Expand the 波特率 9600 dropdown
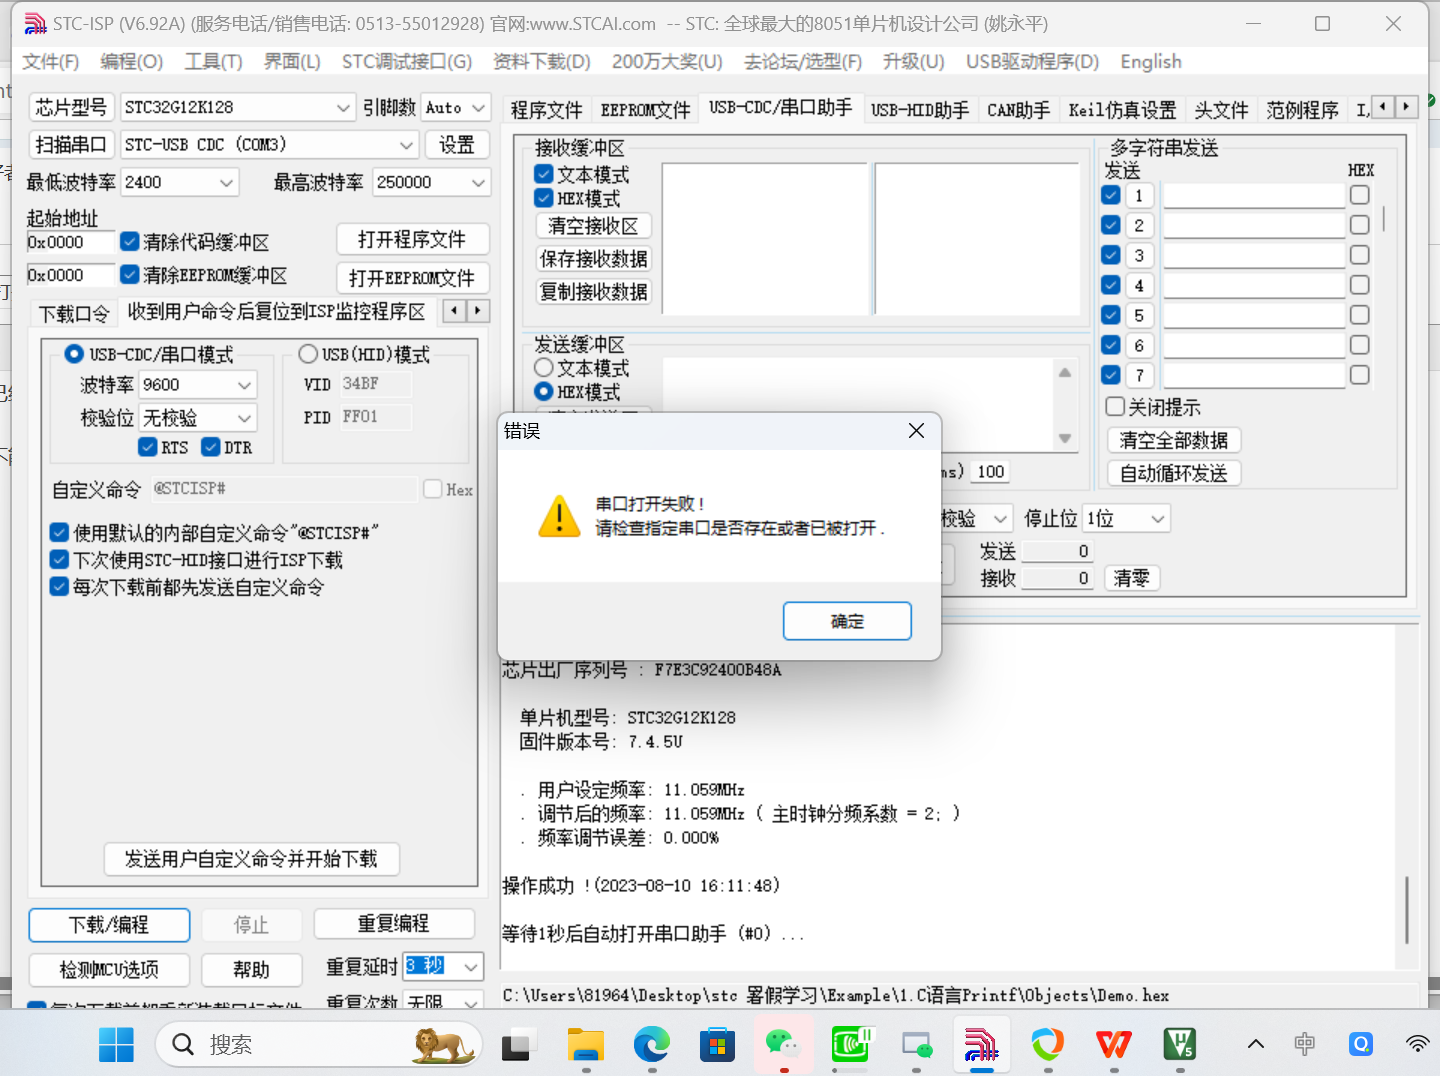 coord(244,385)
